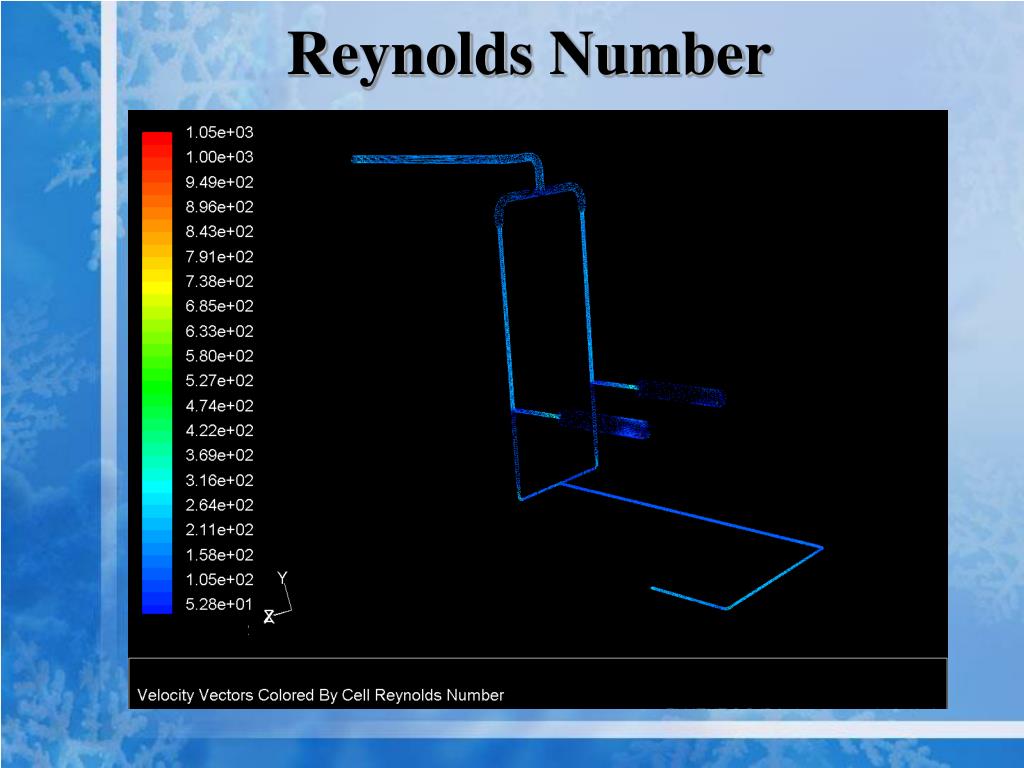Viewport: 1024px width, 768px height.
Task: Select the legend value 7.38e+02
Action: (x=219, y=281)
